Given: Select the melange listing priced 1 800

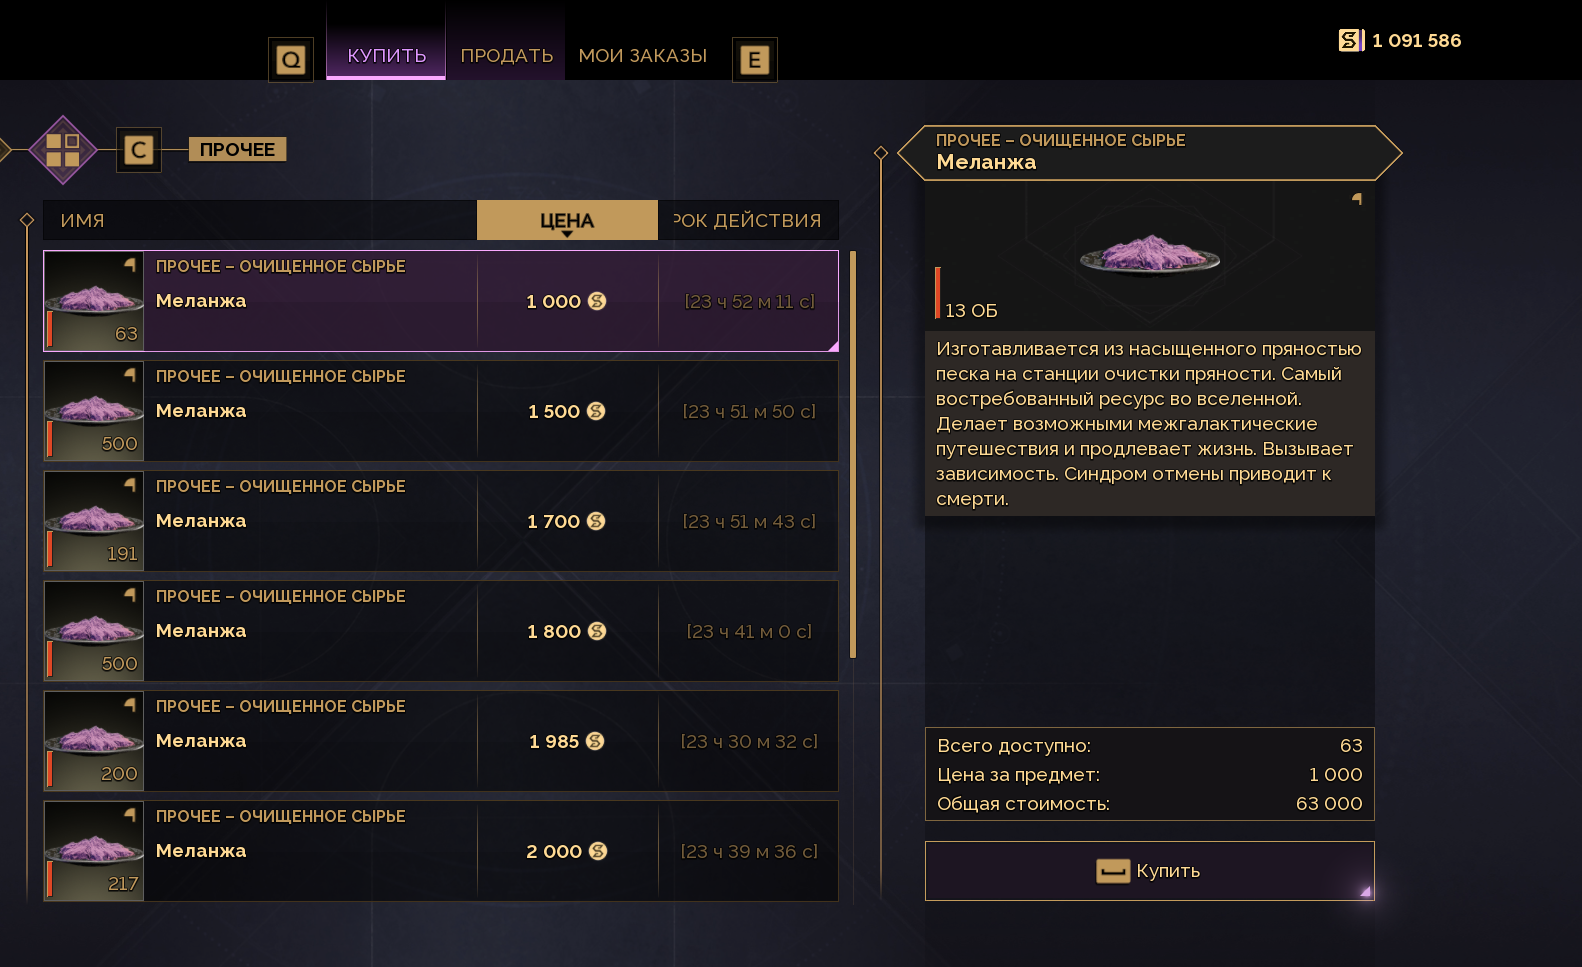Looking at the screenshot, I should (x=440, y=631).
